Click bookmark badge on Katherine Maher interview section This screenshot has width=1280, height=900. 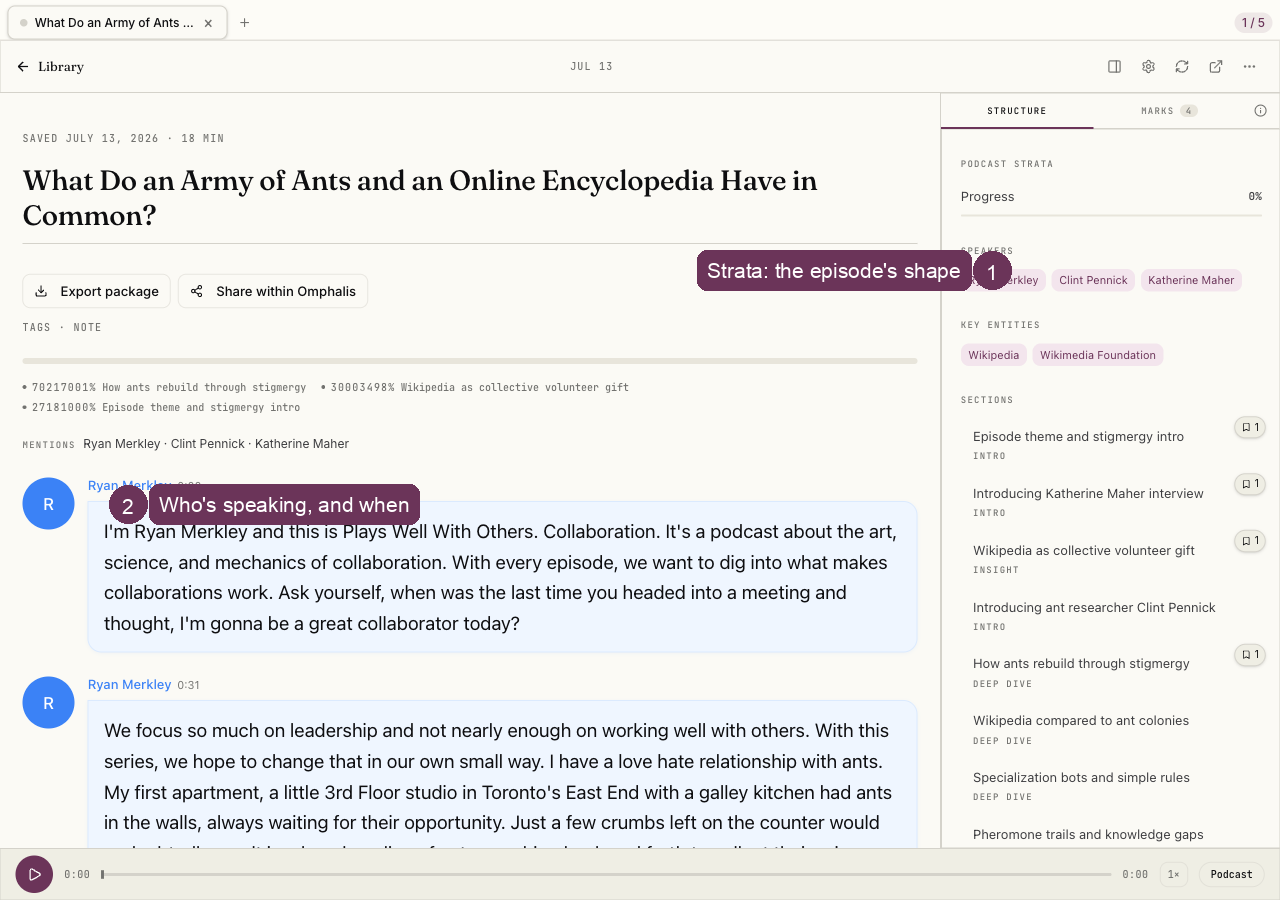1250,484
